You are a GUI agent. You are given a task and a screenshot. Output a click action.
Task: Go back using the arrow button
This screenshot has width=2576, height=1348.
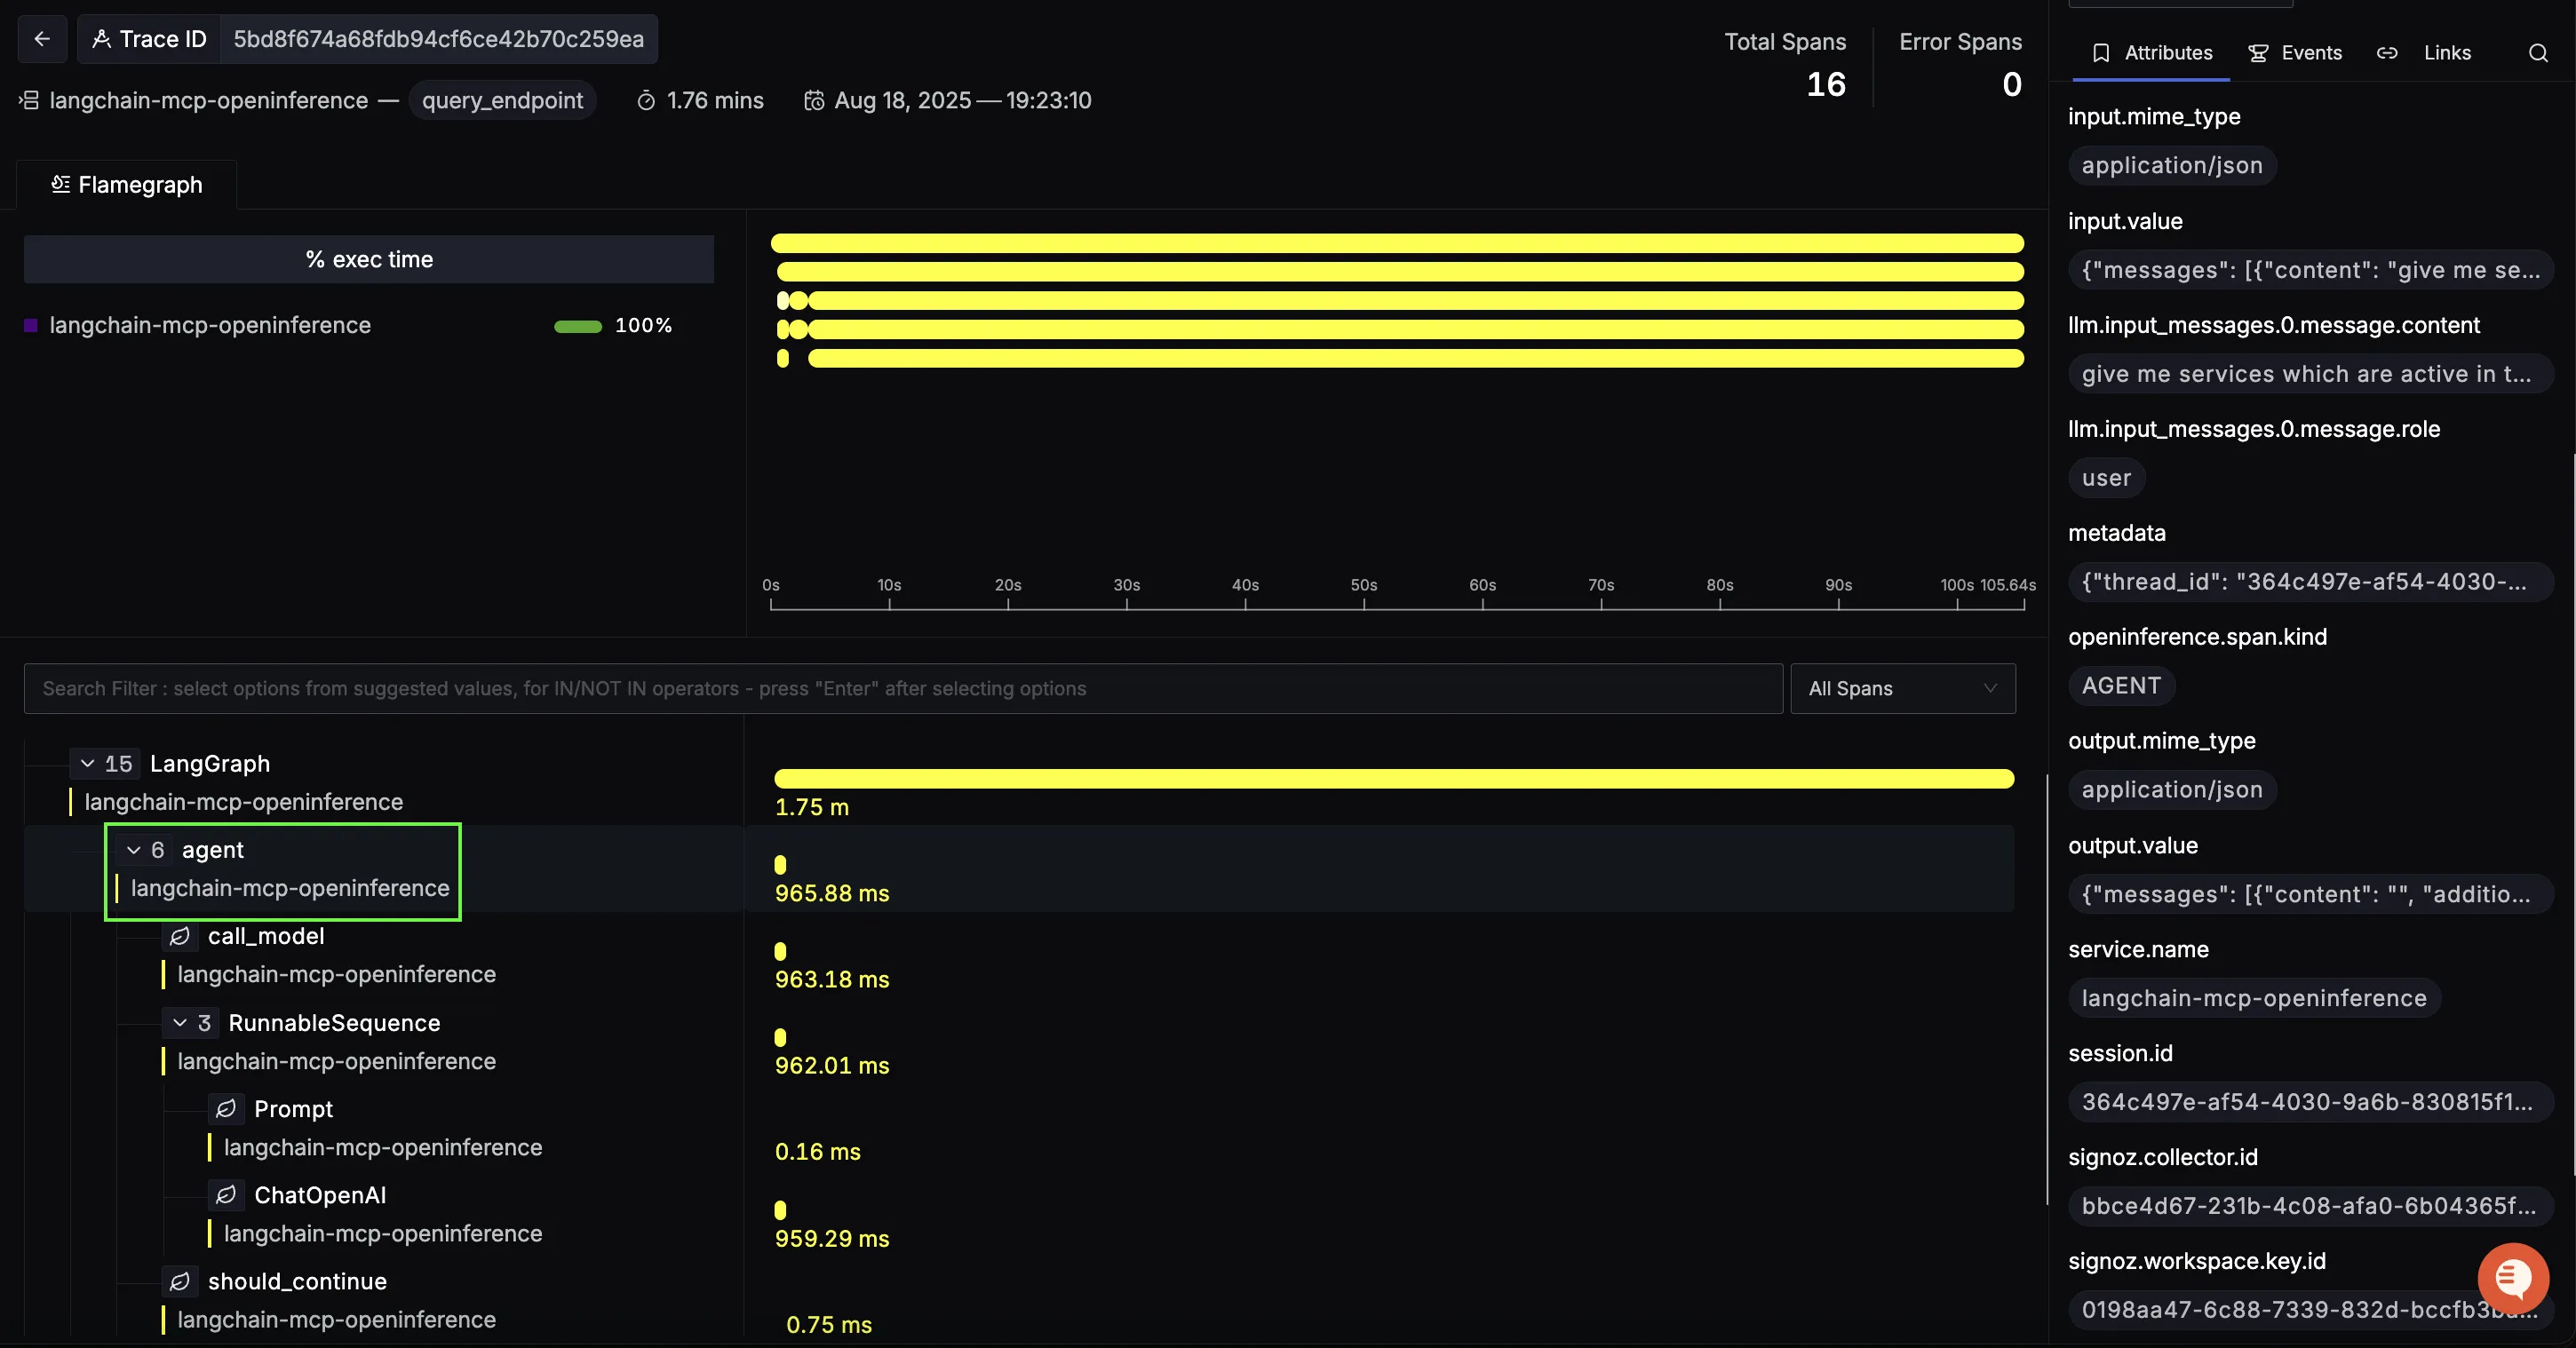pos(42,39)
